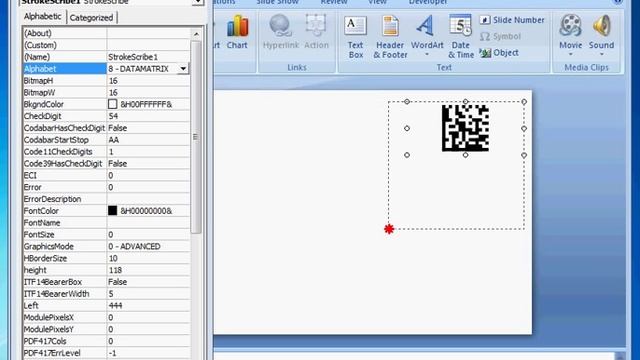Insert Date & Time

pyautogui.click(x=461, y=37)
